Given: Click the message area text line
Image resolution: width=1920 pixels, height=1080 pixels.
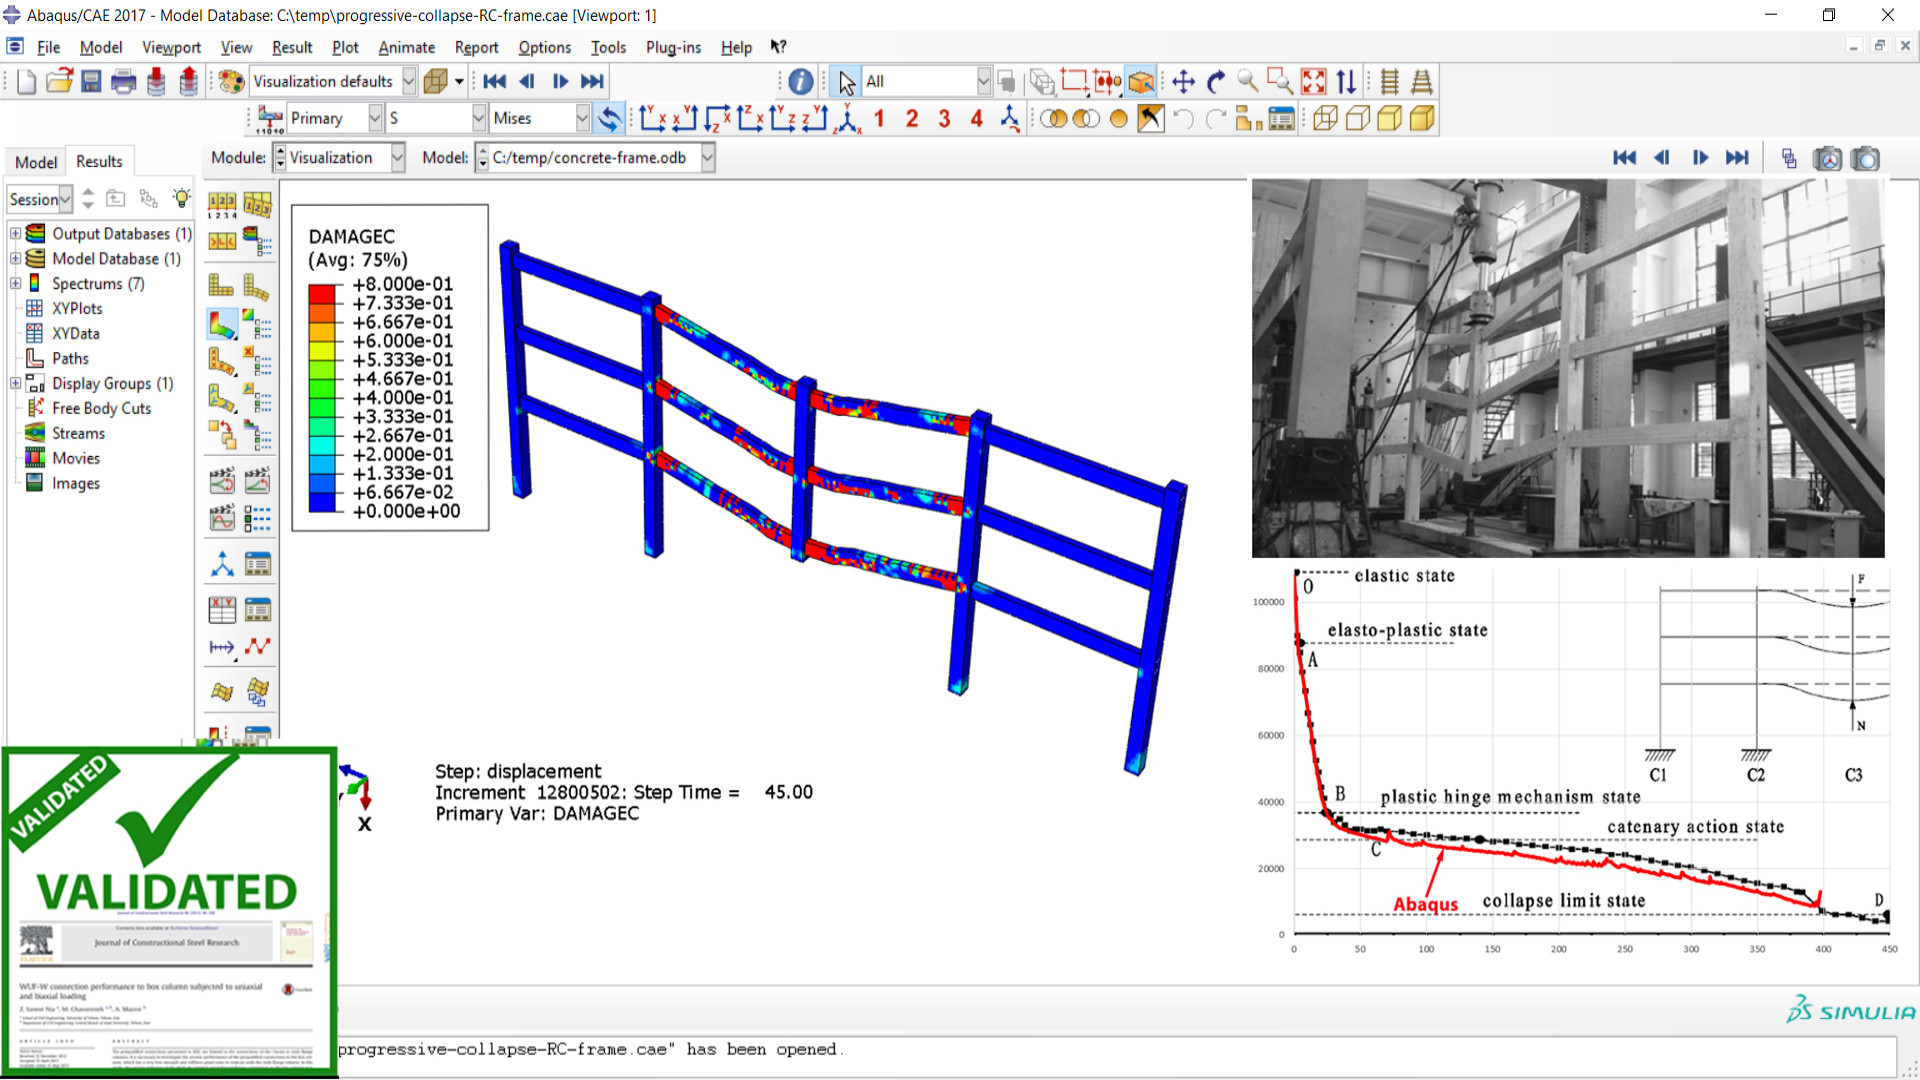Looking at the screenshot, I should coord(590,1049).
